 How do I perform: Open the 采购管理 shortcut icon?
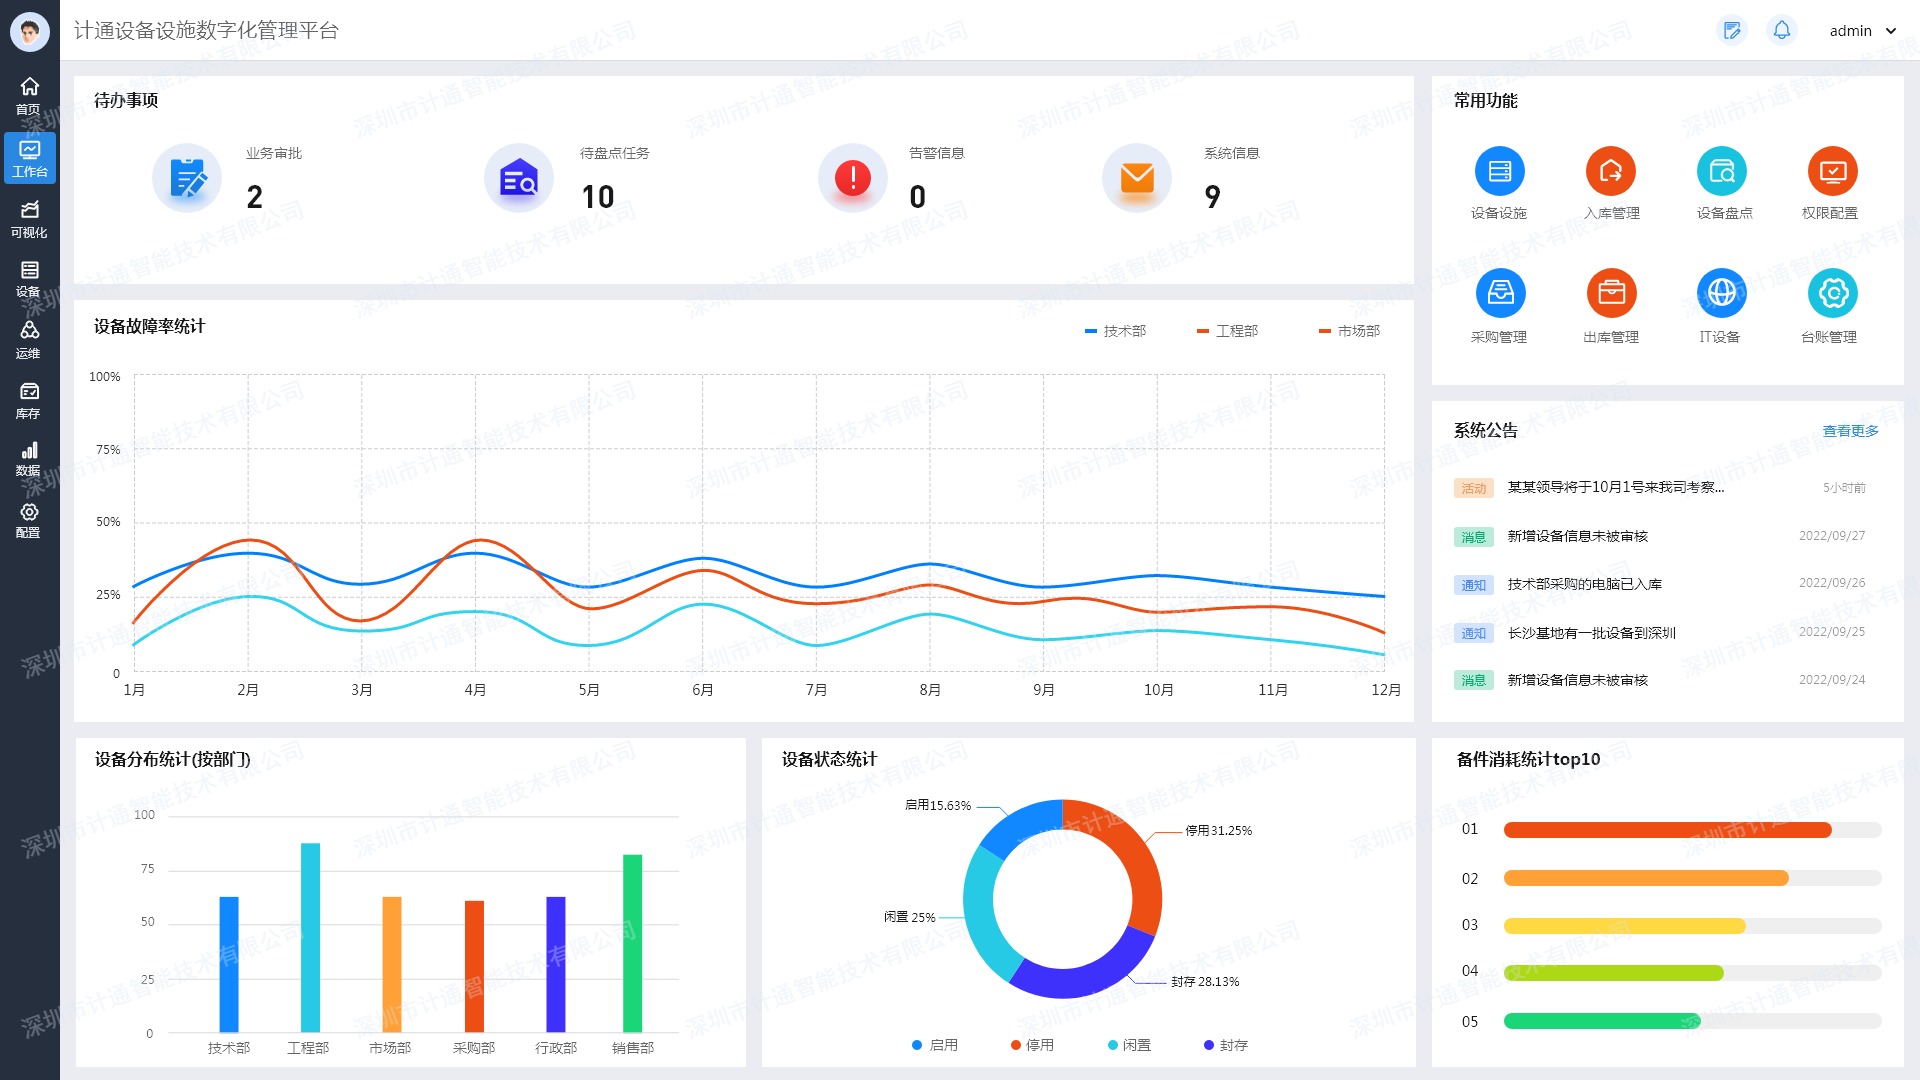(1500, 294)
